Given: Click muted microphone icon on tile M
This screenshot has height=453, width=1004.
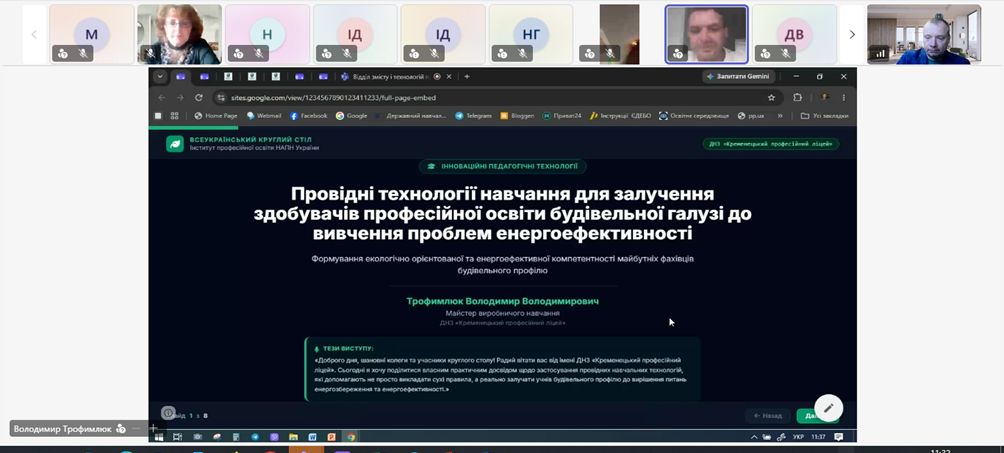Looking at the screenshot, I should pos(83,54).
